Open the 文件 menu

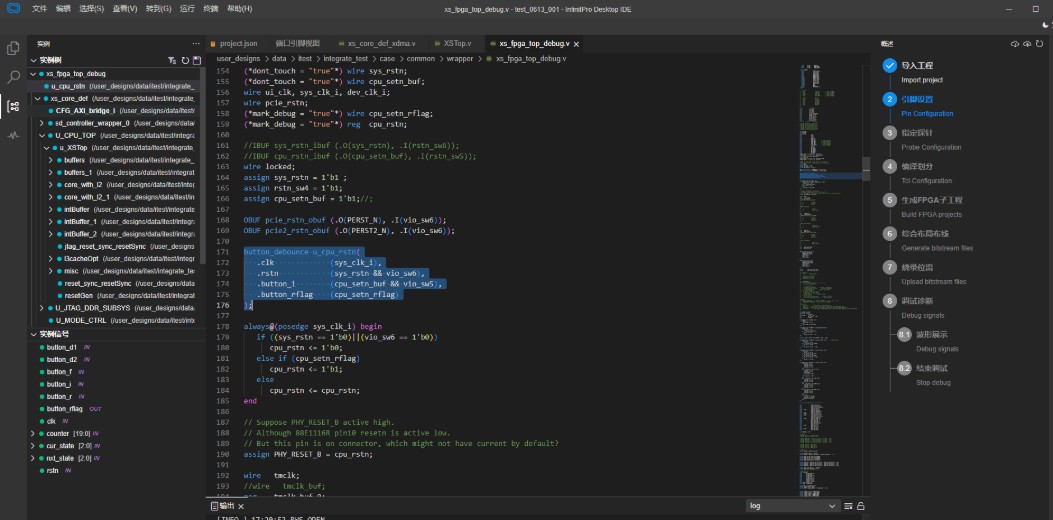[x=40, y=9]
